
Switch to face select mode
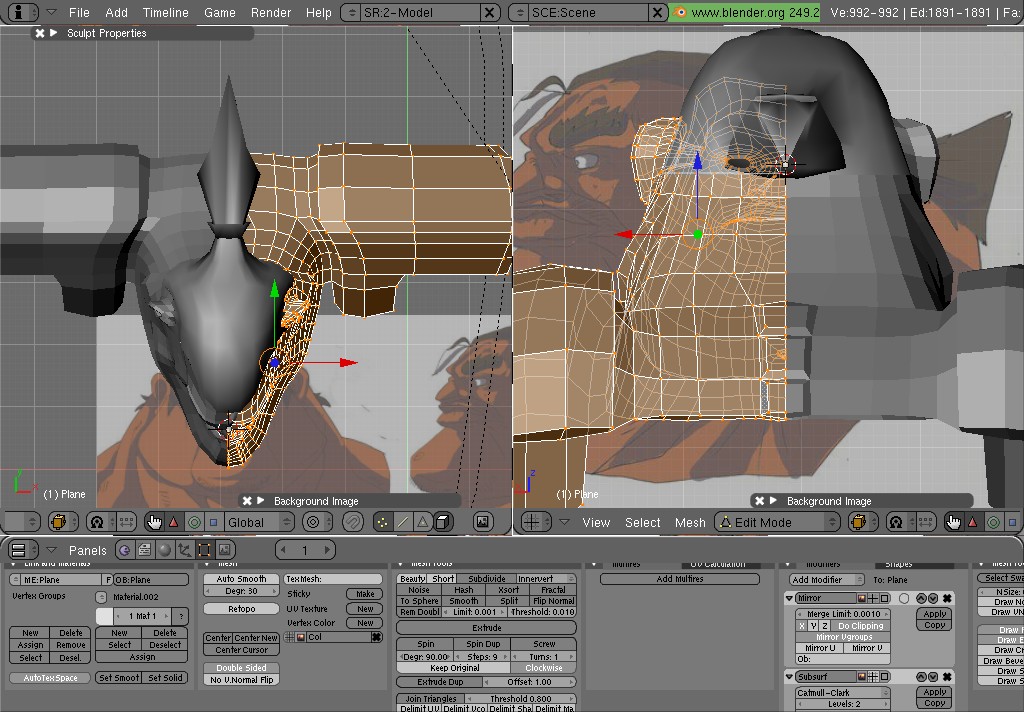coord(423,522)
